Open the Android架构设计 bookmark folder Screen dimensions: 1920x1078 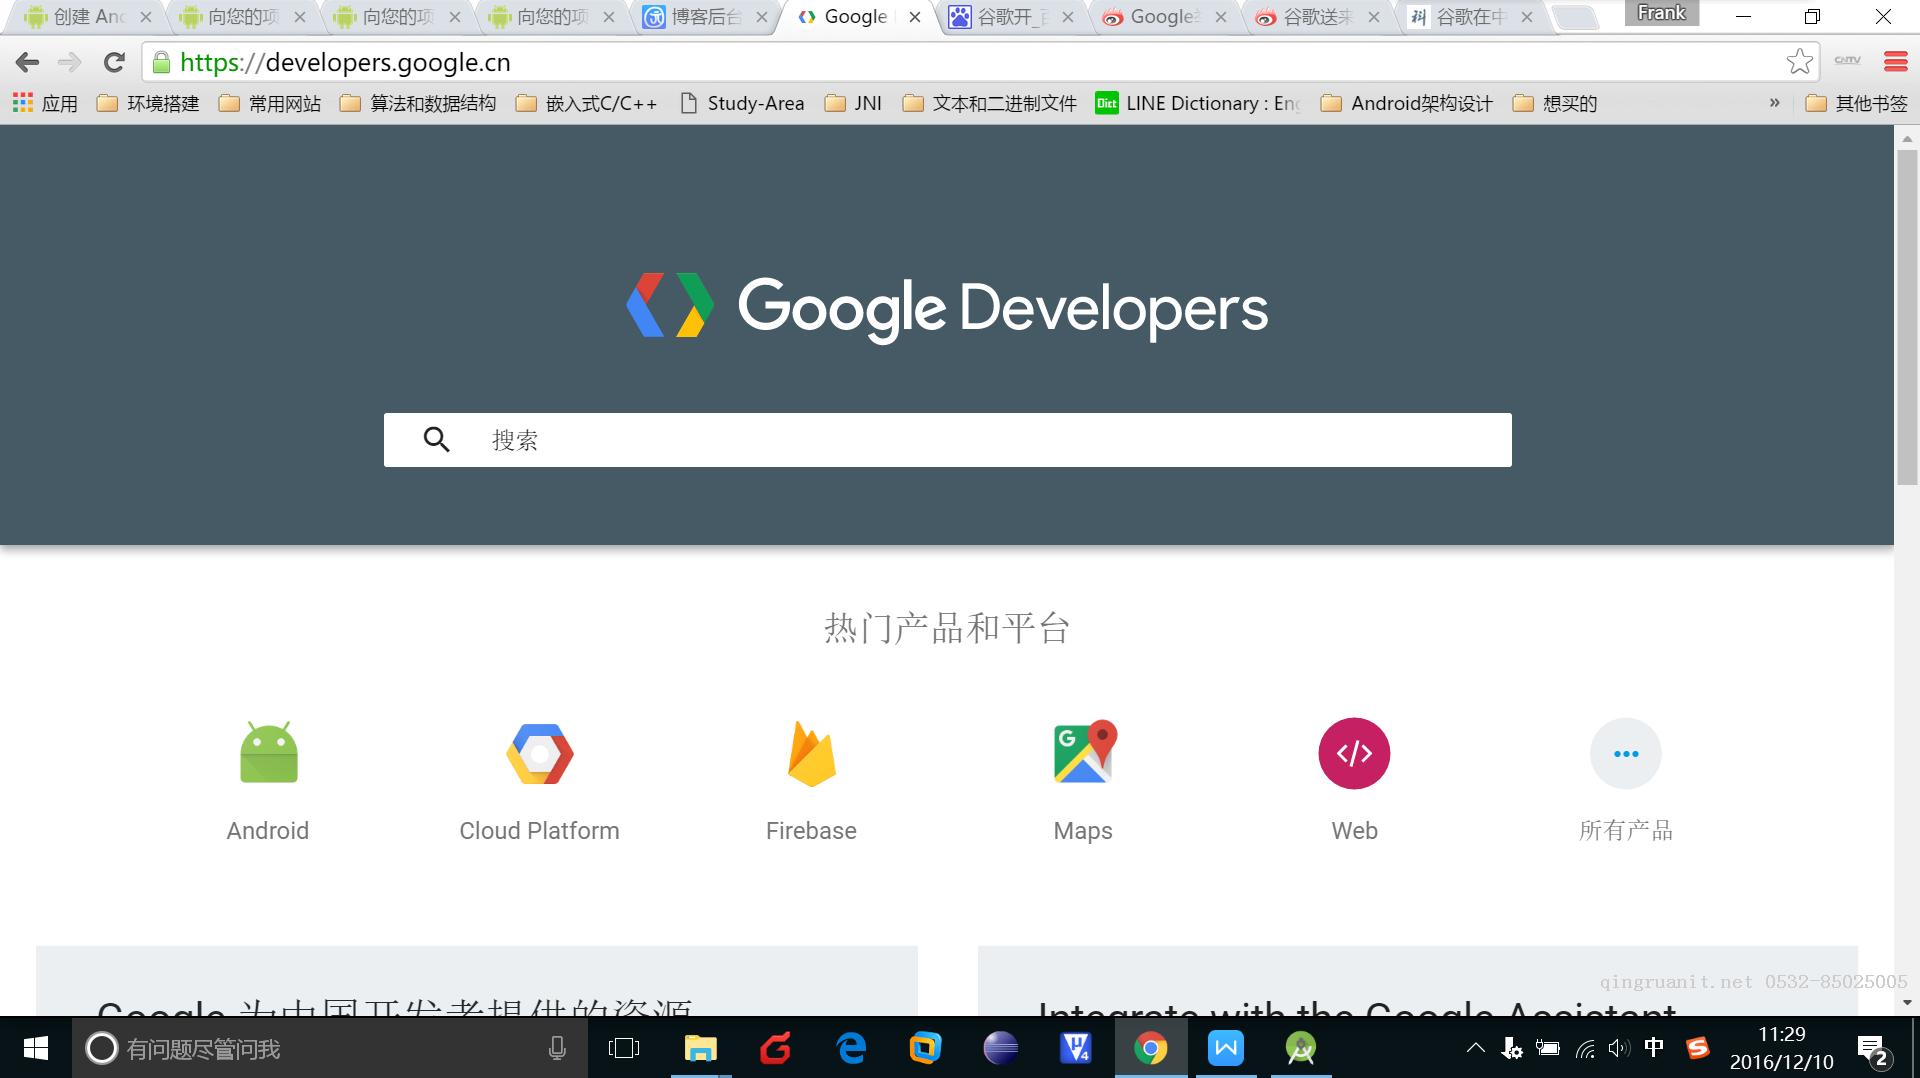1407,103
